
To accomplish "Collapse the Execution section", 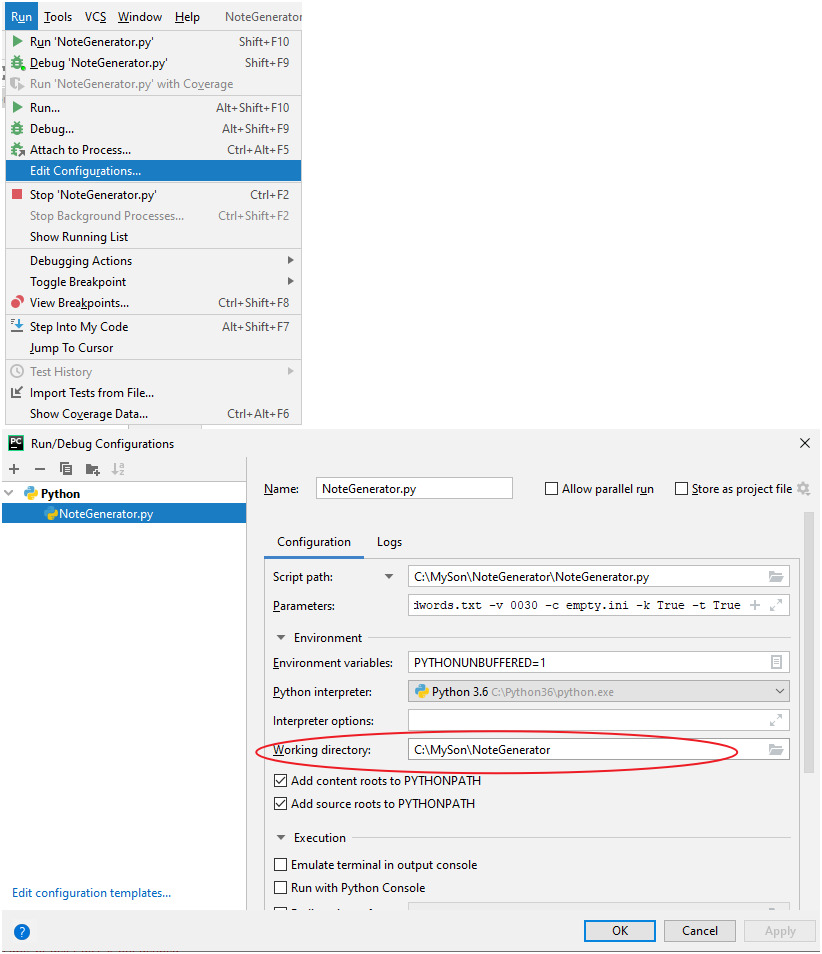I will (281, 838).
